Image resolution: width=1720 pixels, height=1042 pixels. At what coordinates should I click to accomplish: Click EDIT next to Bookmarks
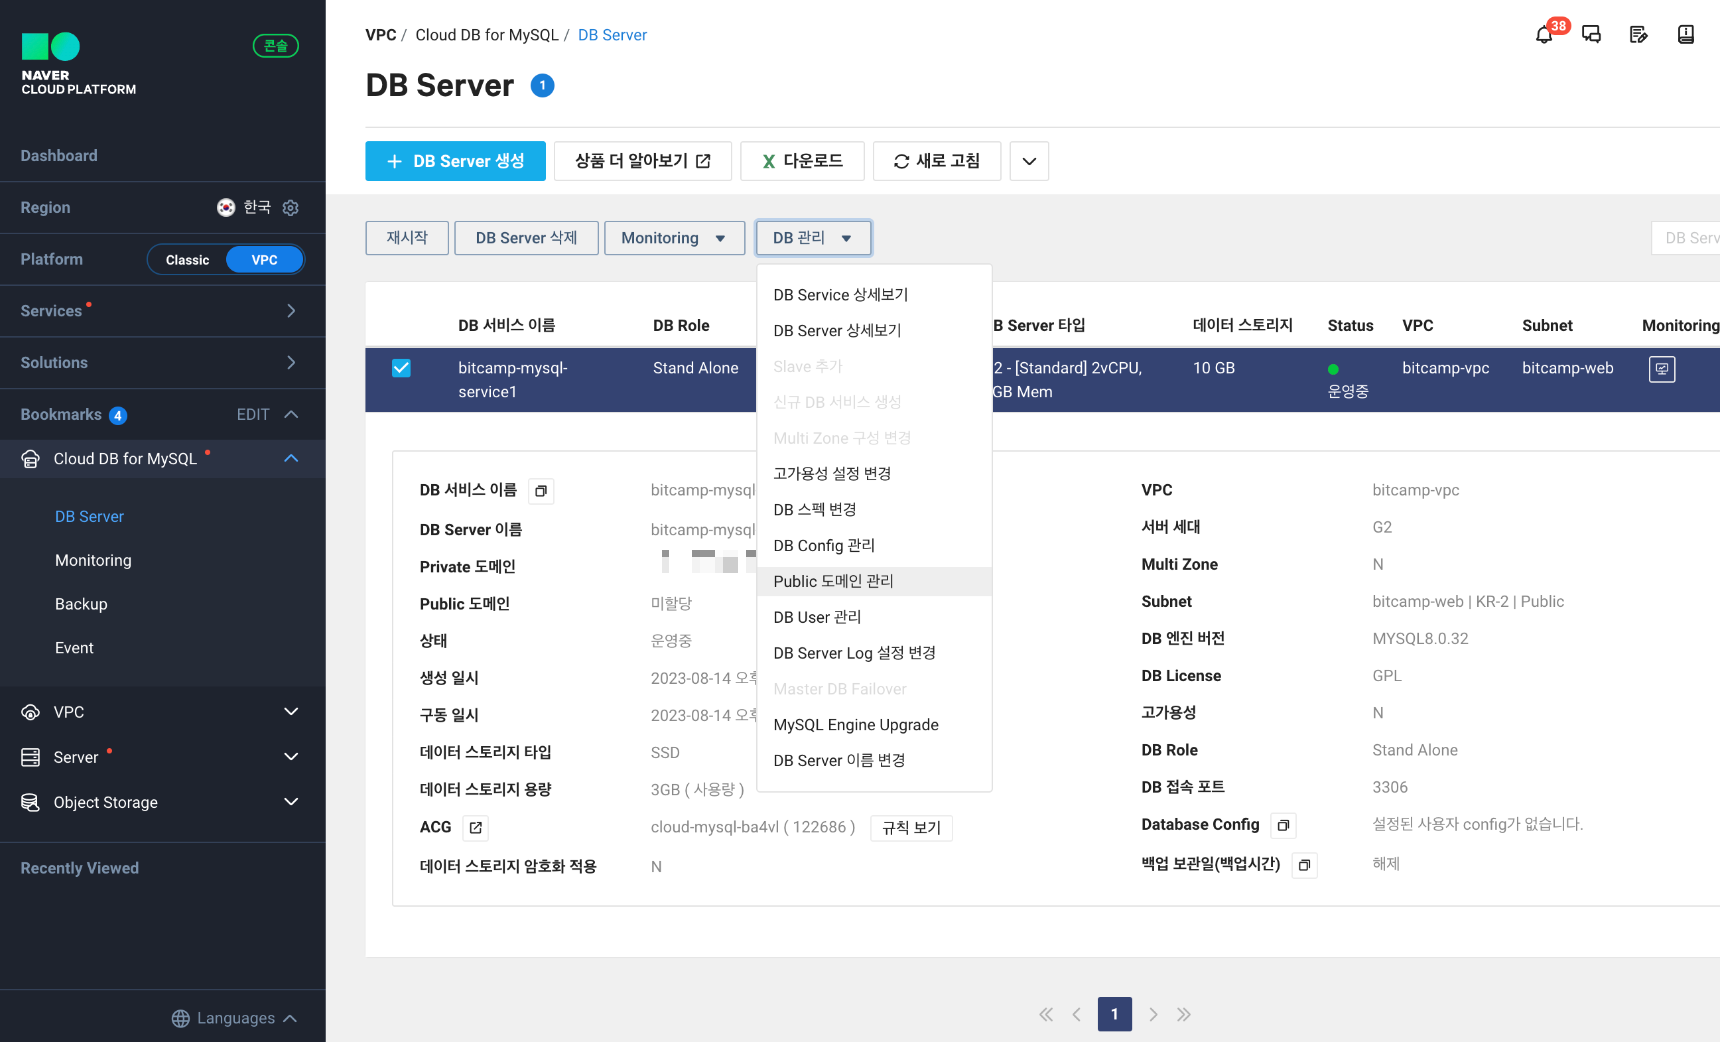[253, 415]
